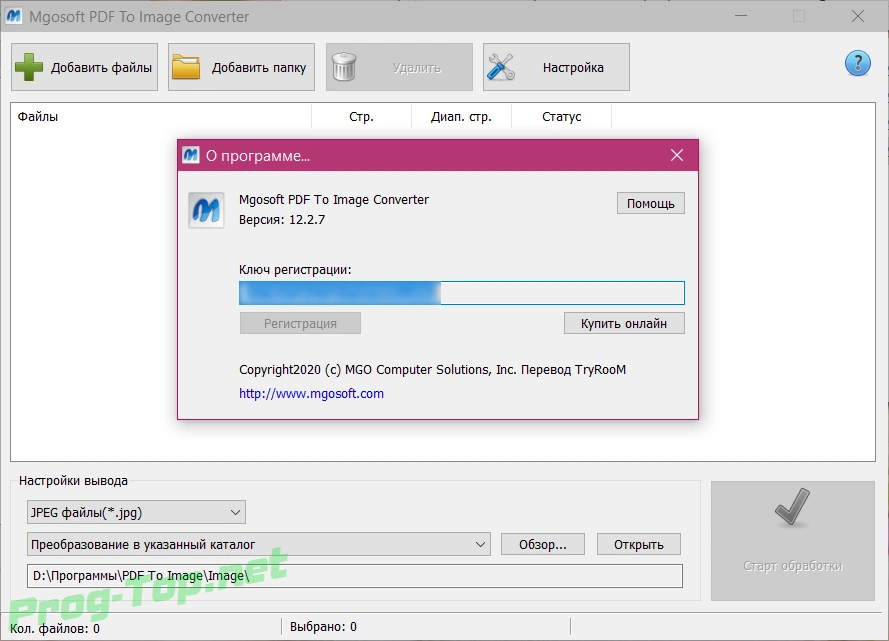Screen dimensions: 889x641
Task: Expand the Преобразование в указанный каталог dropdown
Action: pyautogui.click(x=259, y=544)
